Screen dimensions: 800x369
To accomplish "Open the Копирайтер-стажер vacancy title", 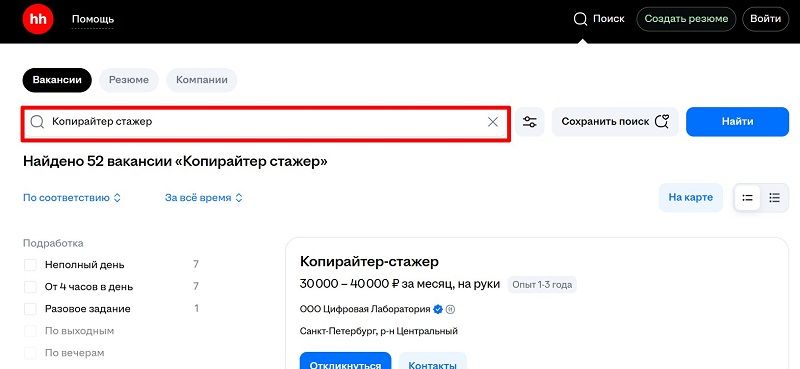I will coord(369,262).
